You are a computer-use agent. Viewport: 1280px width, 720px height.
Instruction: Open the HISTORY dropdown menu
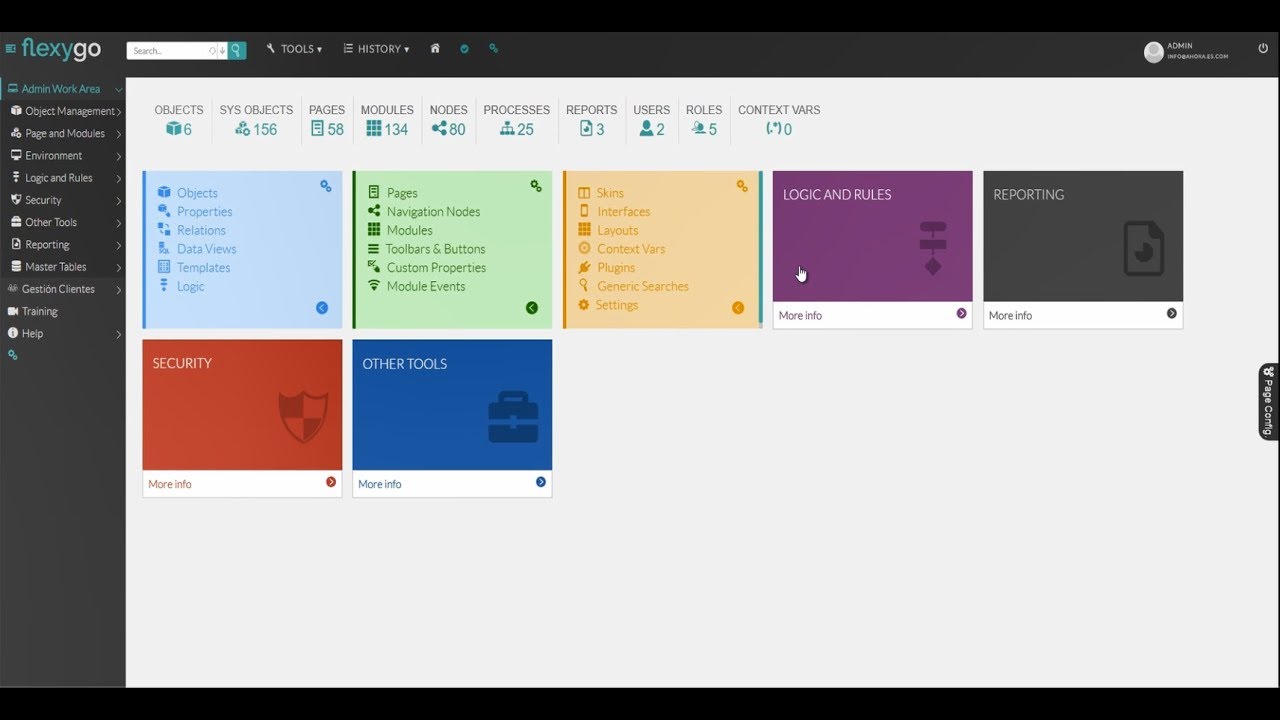[x=376, y=49]
